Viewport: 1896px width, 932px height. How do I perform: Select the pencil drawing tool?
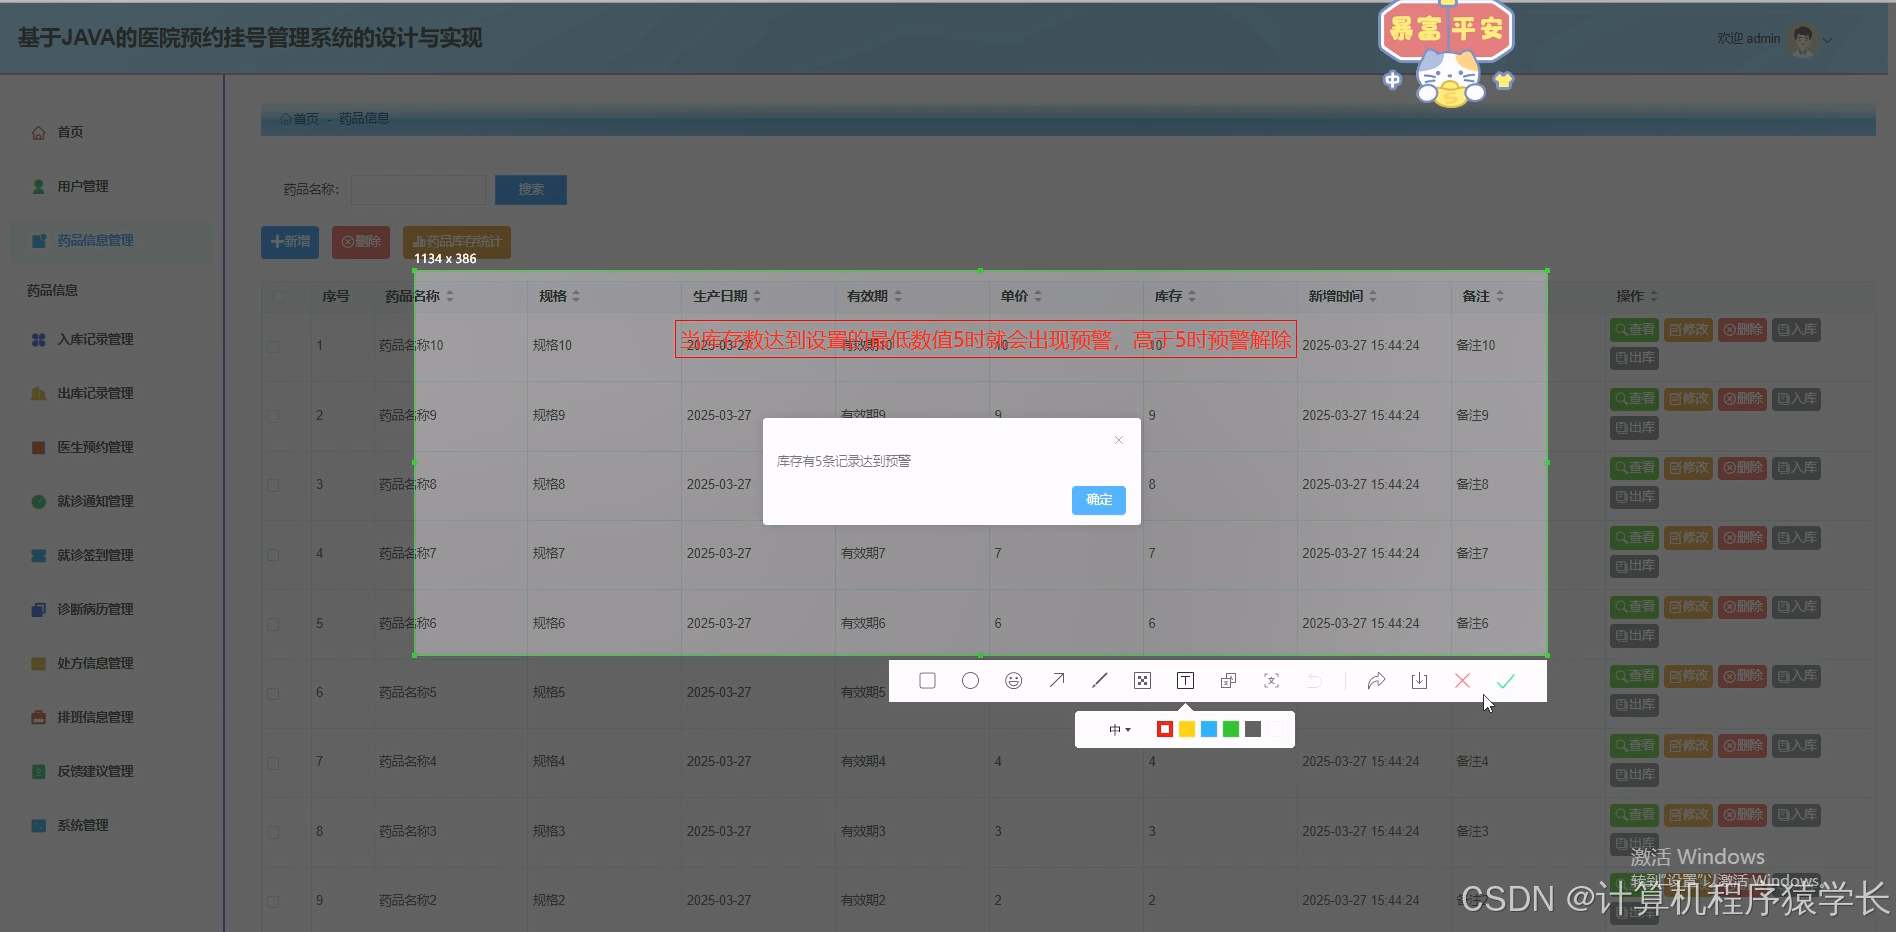(x=1099, y=681)
